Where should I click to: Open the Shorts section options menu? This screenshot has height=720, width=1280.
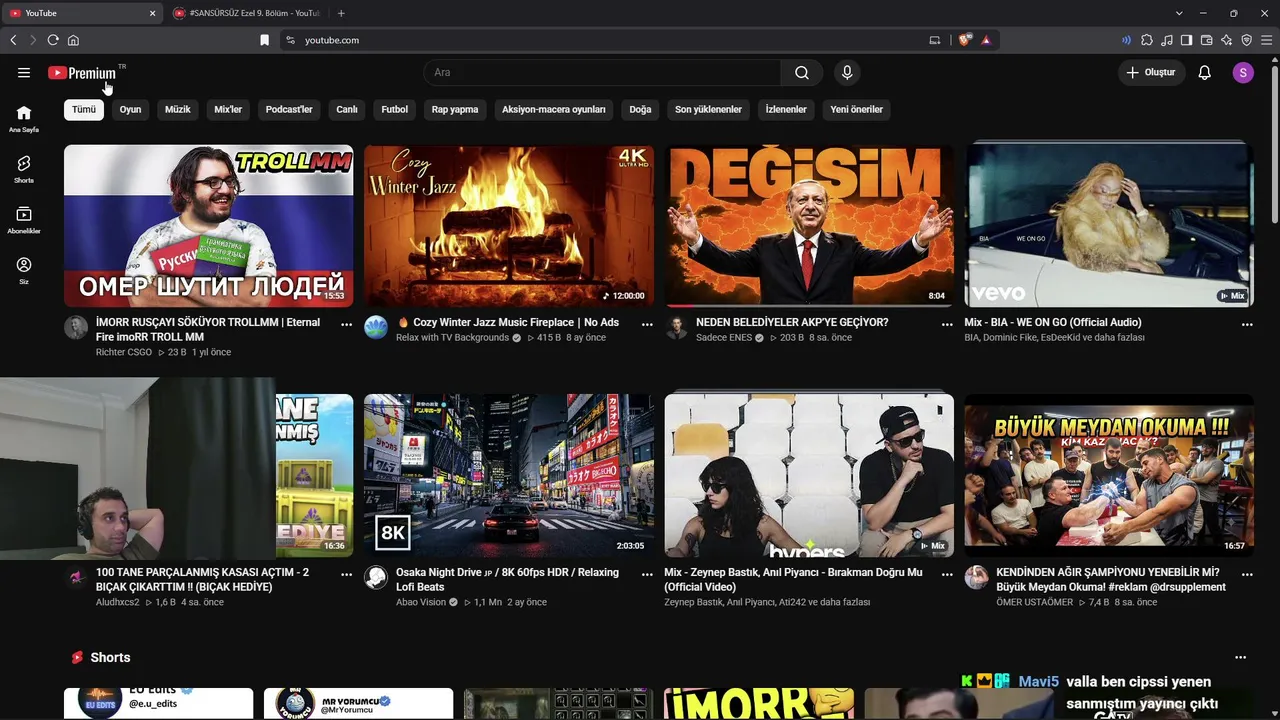pos(1240,657)
